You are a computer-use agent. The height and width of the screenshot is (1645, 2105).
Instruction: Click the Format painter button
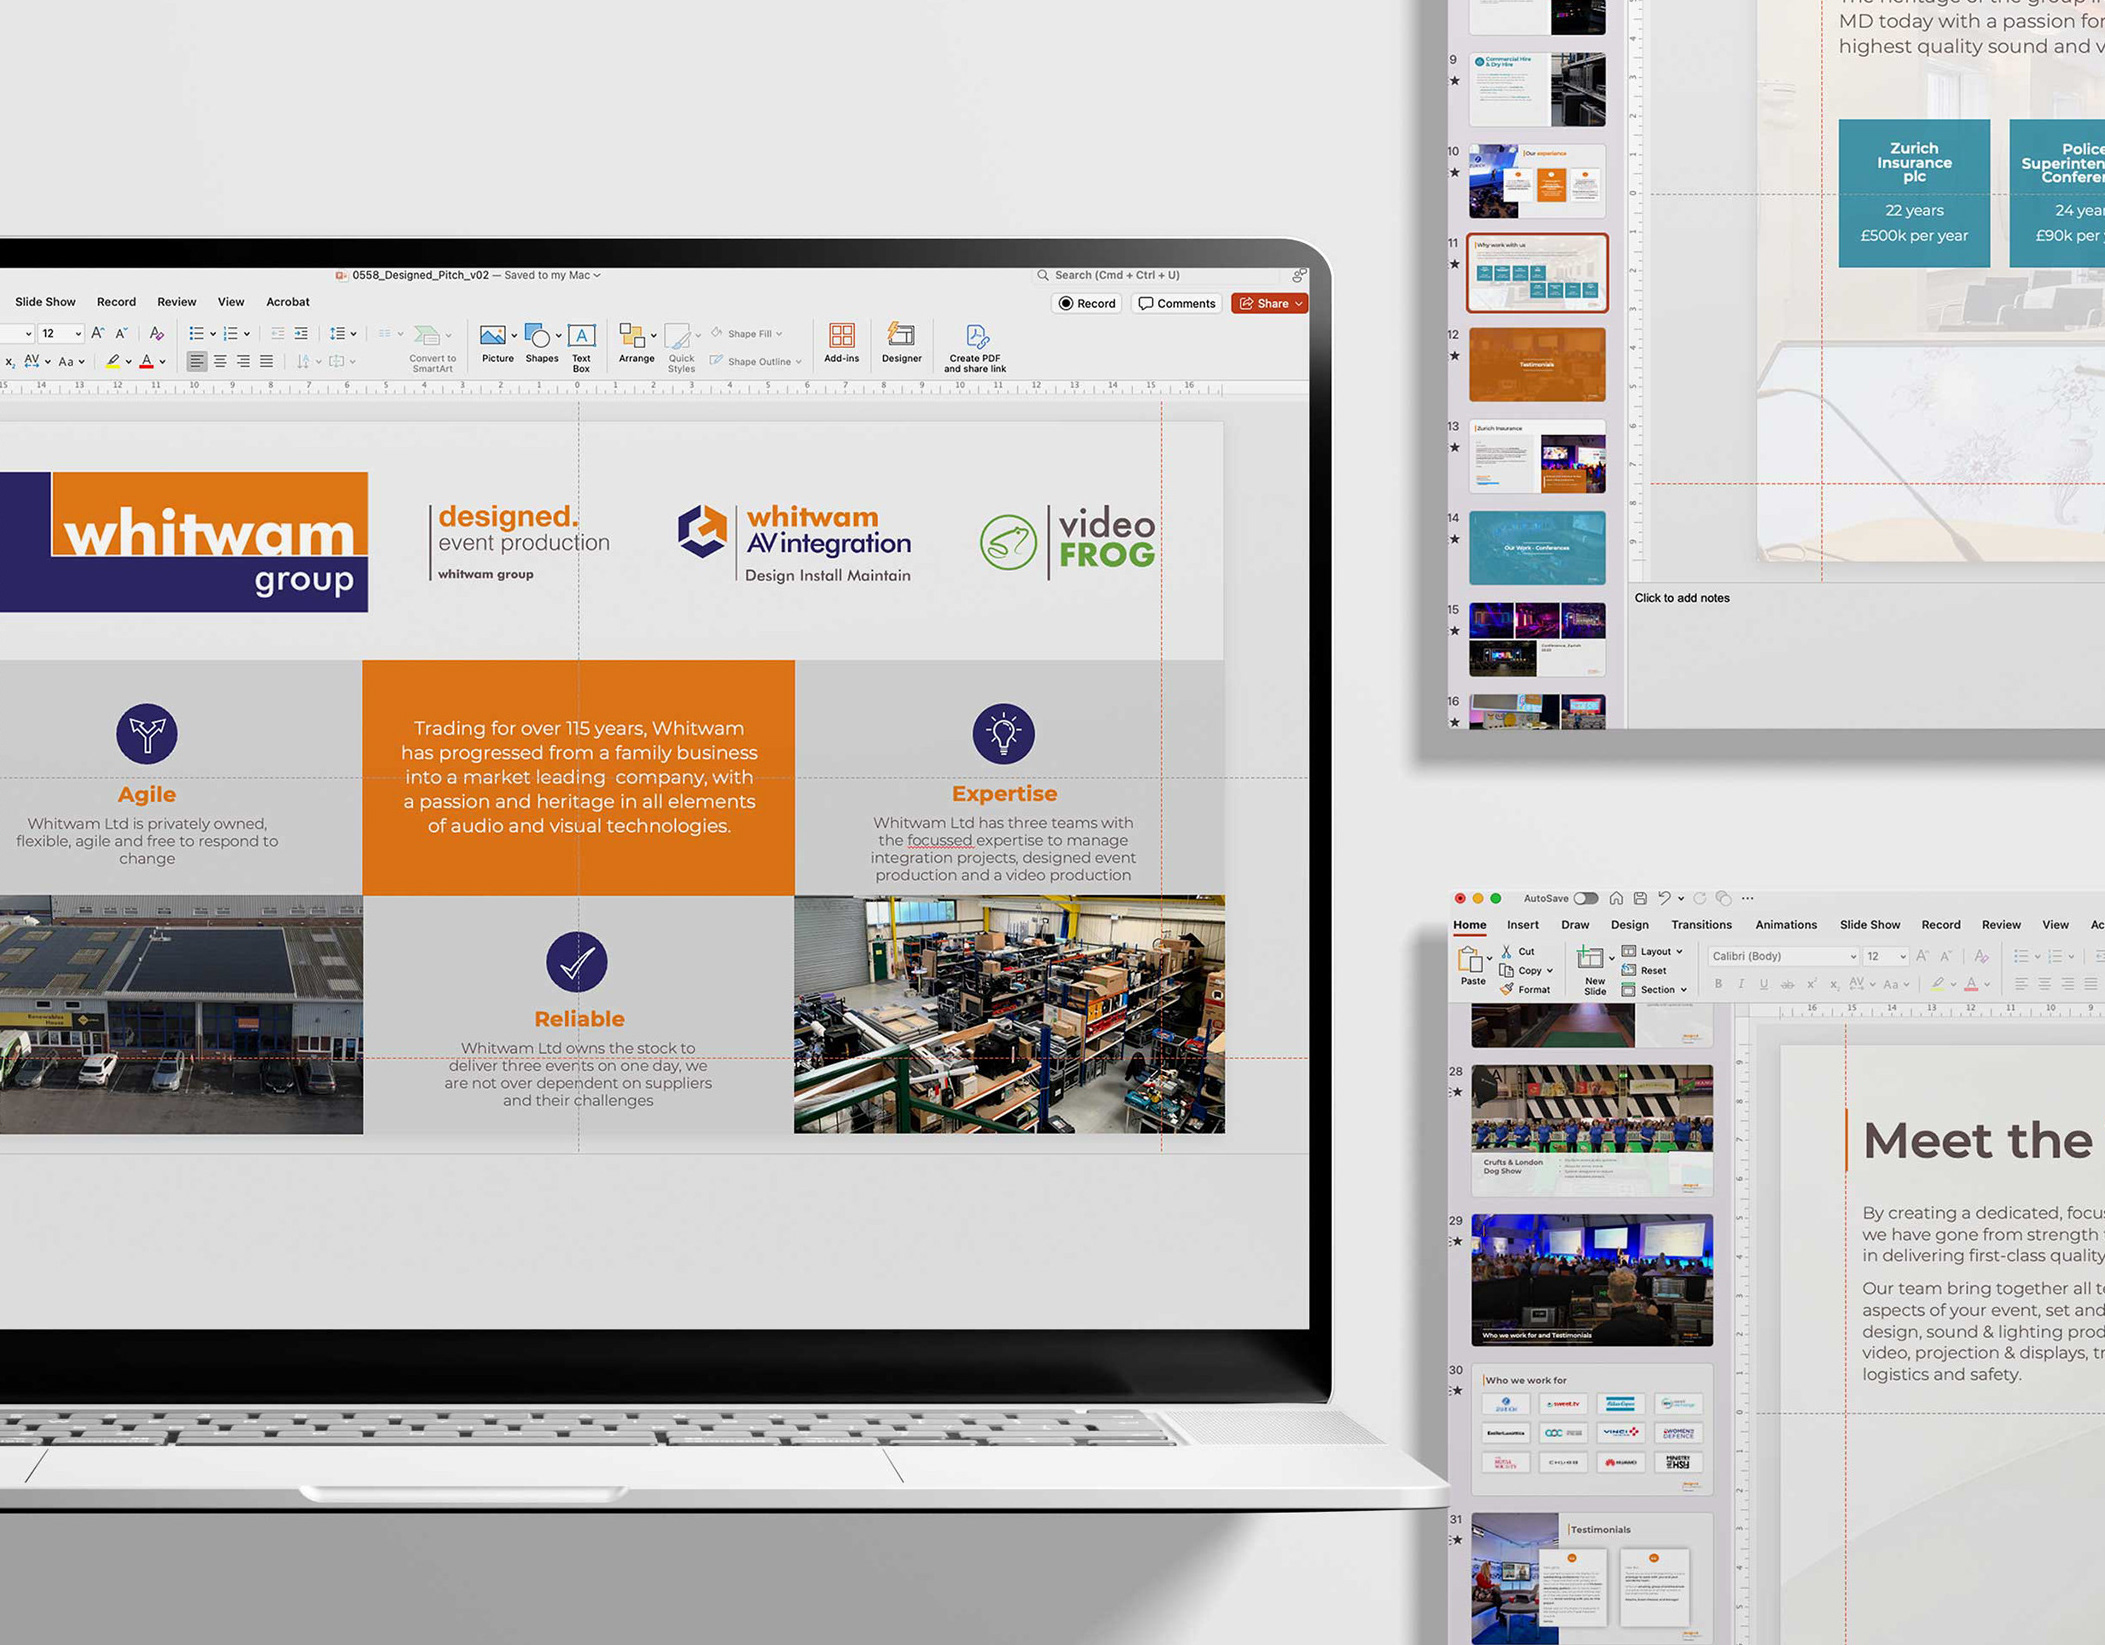pos(1526,990)
